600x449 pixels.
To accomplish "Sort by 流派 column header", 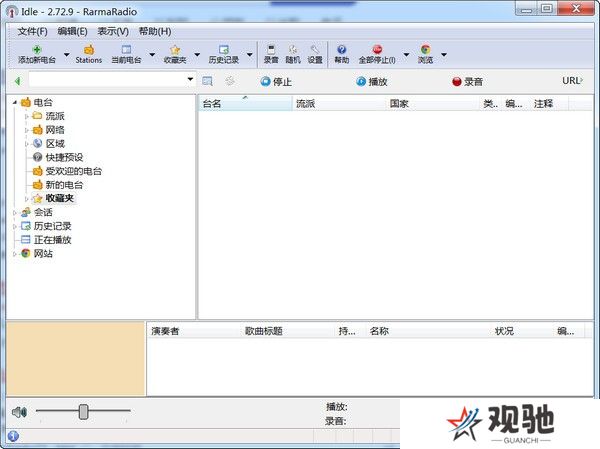I will [339, 104].
